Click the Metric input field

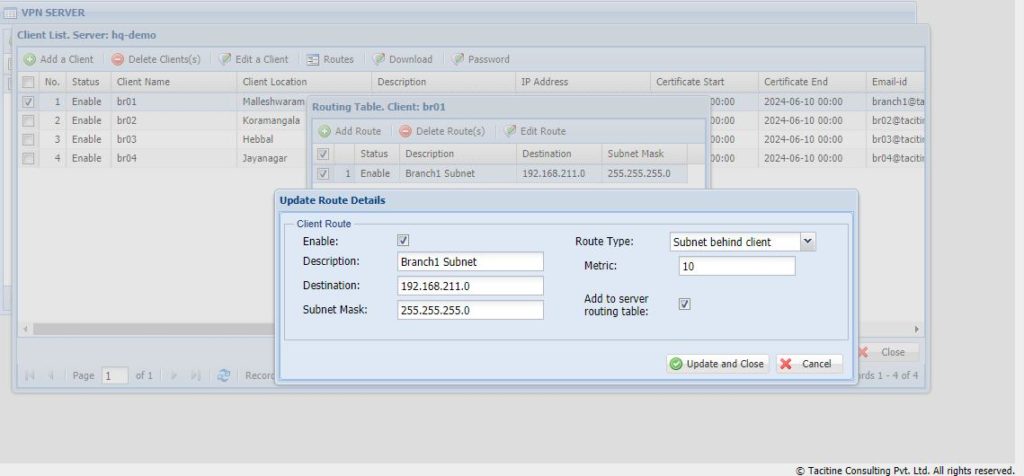737,266
